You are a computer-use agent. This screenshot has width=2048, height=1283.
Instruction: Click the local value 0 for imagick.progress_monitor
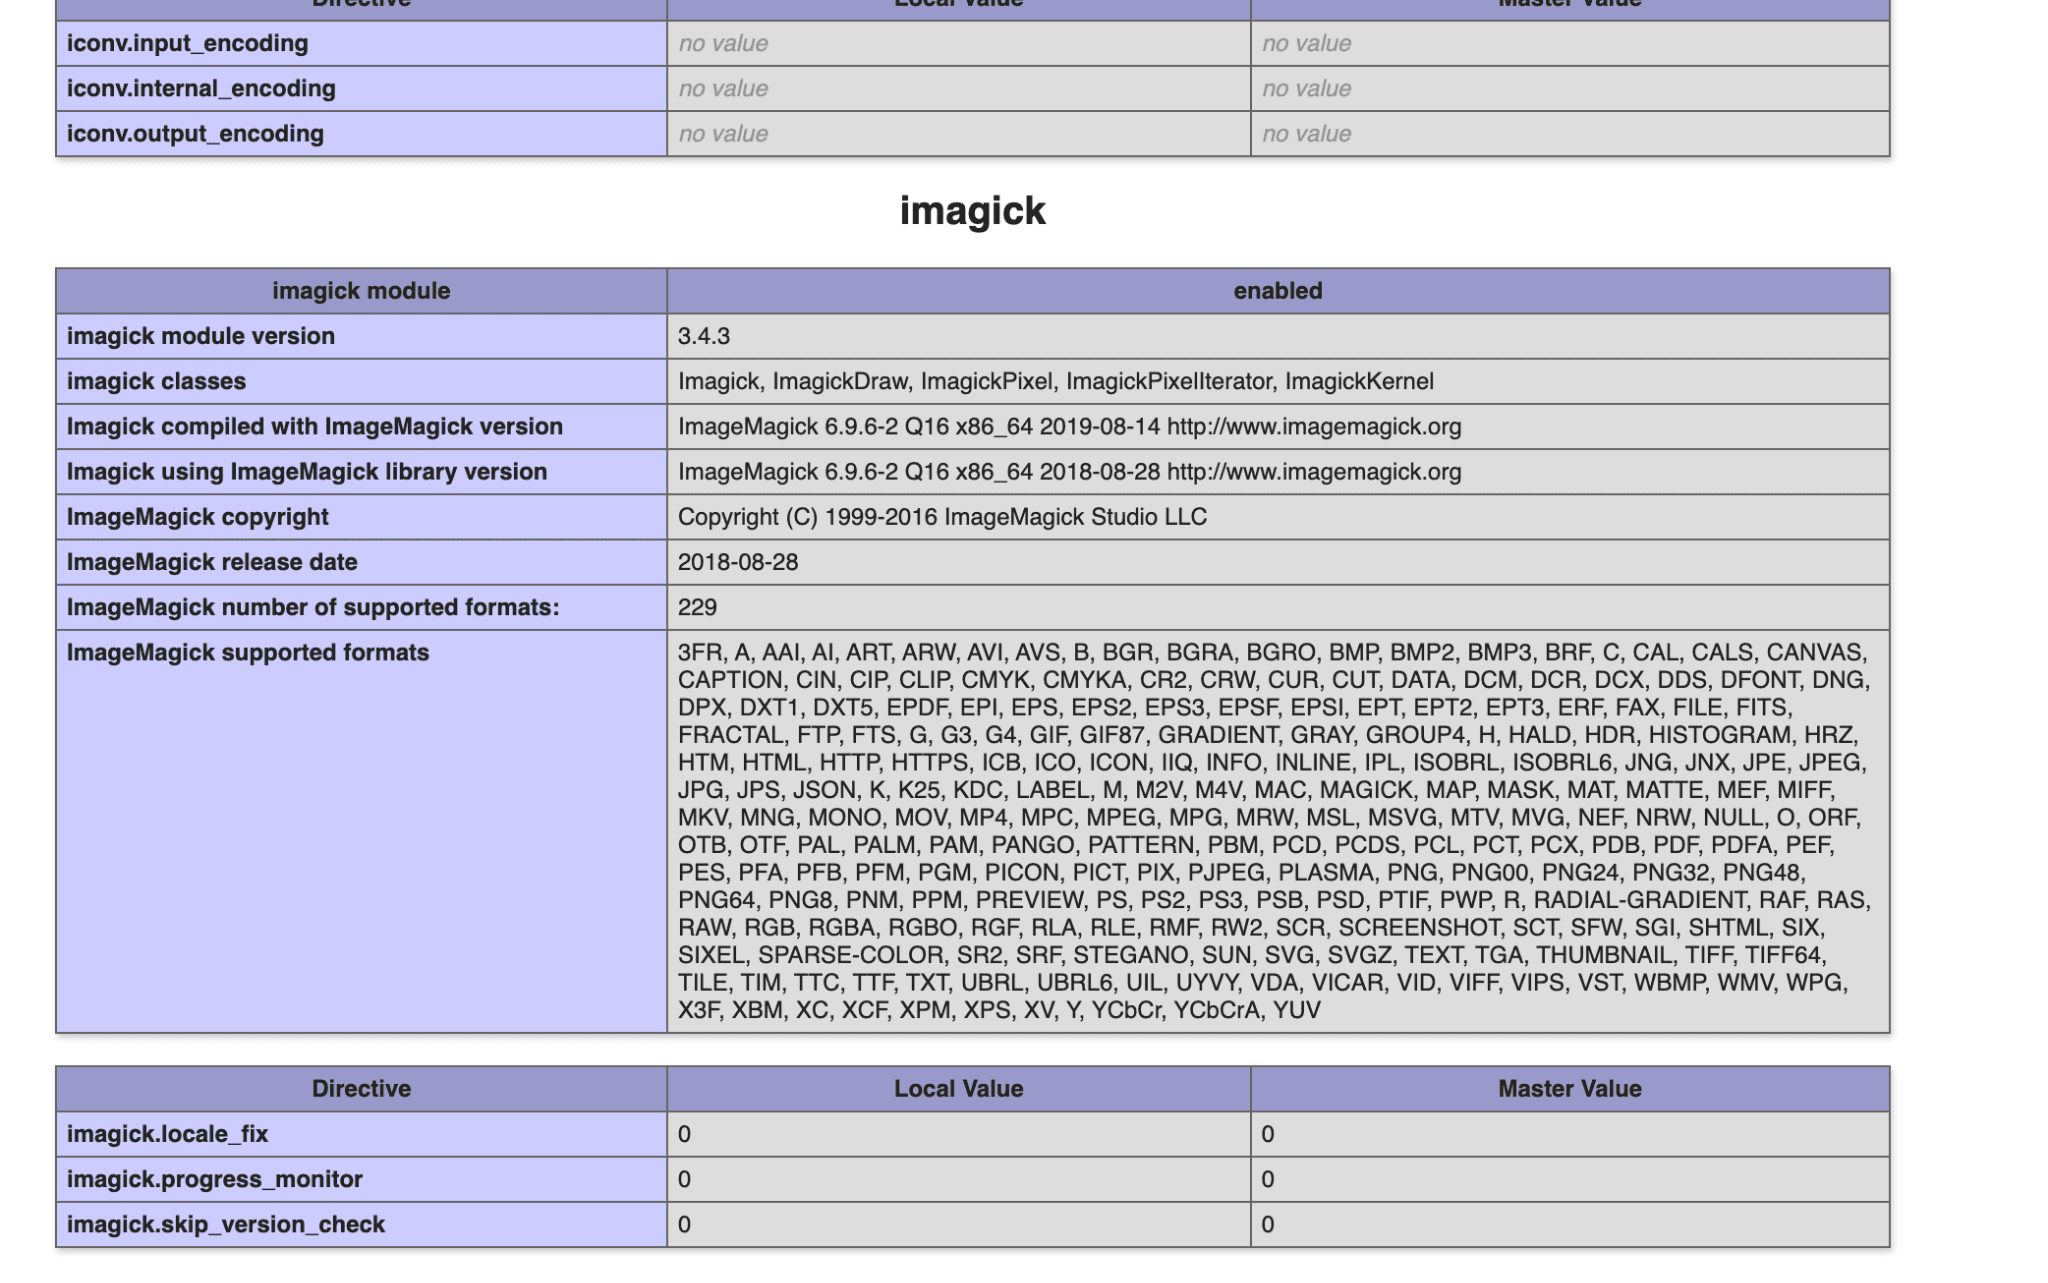(684, 1179)
